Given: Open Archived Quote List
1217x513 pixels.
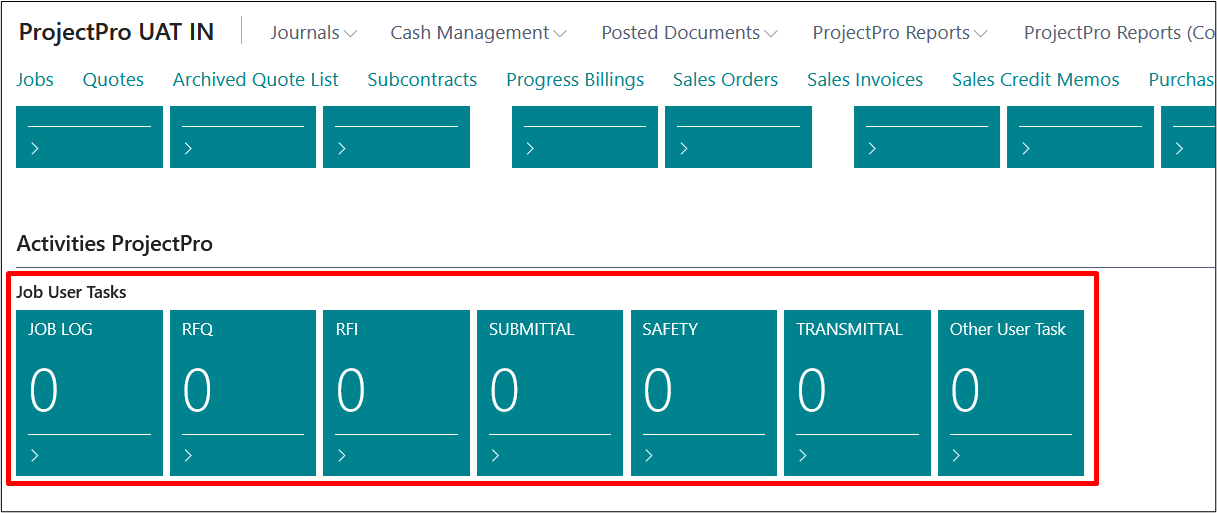Looking at the screenshot, I should coord(256,80).
